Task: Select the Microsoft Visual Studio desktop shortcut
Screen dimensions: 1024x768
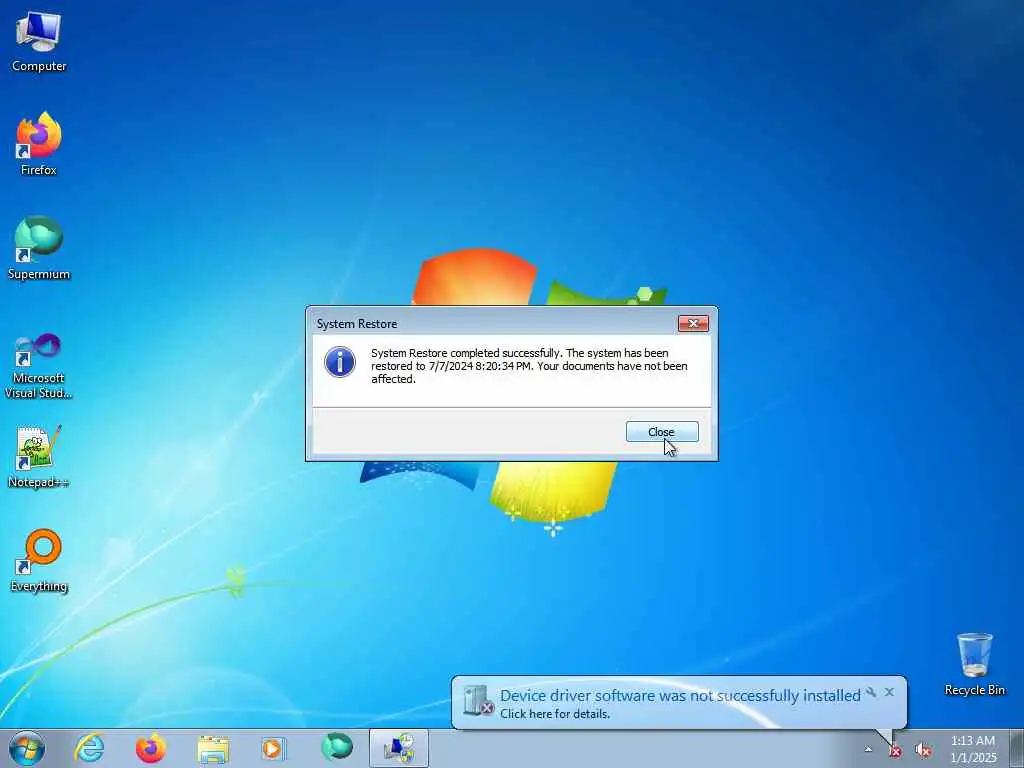Action: (x=39, y=366)
